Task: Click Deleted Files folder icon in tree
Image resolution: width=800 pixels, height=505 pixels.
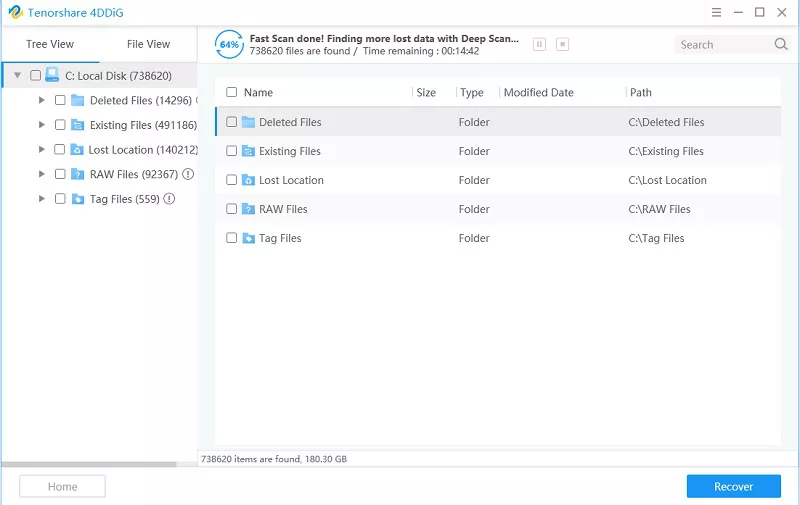Action: (78, 100)
